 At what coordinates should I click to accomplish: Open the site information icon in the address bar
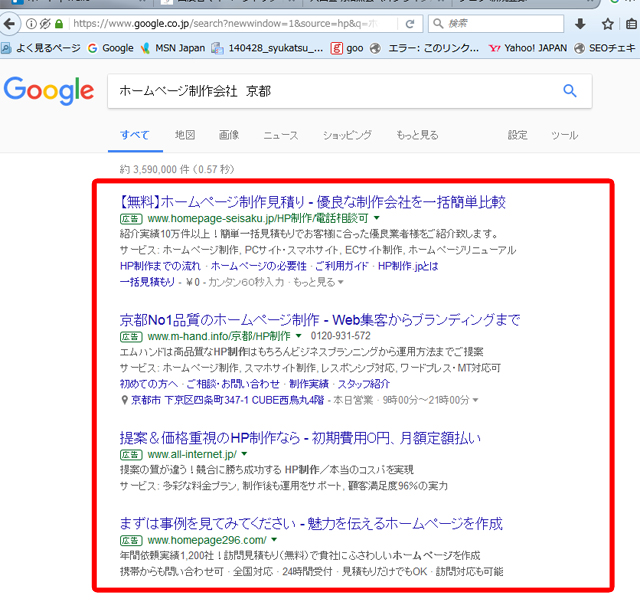click(x=31, y=24)
